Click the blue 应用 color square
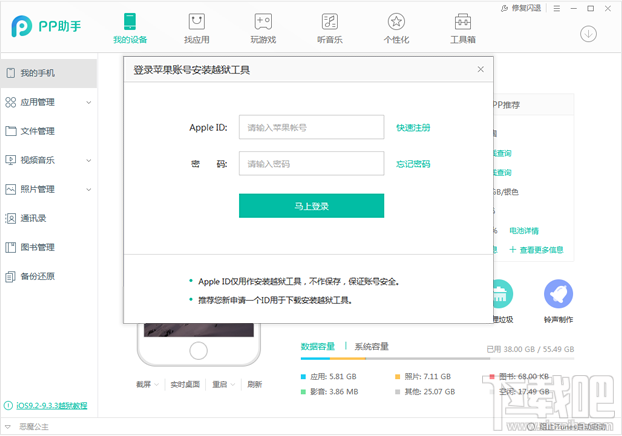The height and width of the screenshot is (436, 622). [x=303, y=376]
